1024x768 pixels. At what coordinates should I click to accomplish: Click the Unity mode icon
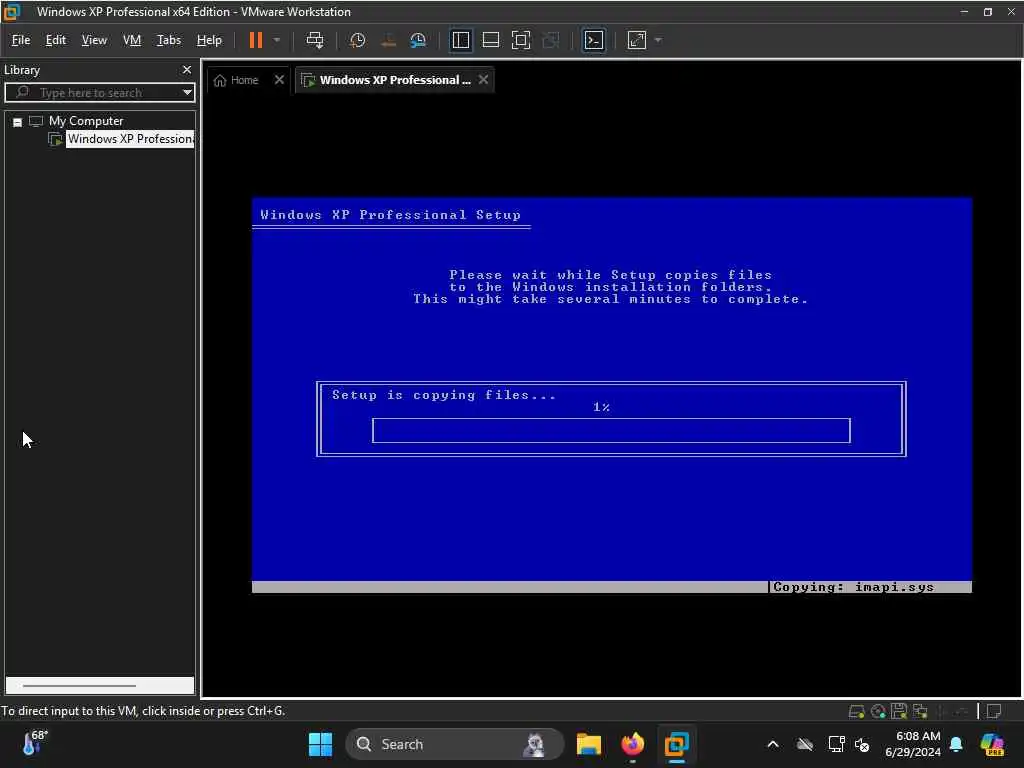pos(551,40)
